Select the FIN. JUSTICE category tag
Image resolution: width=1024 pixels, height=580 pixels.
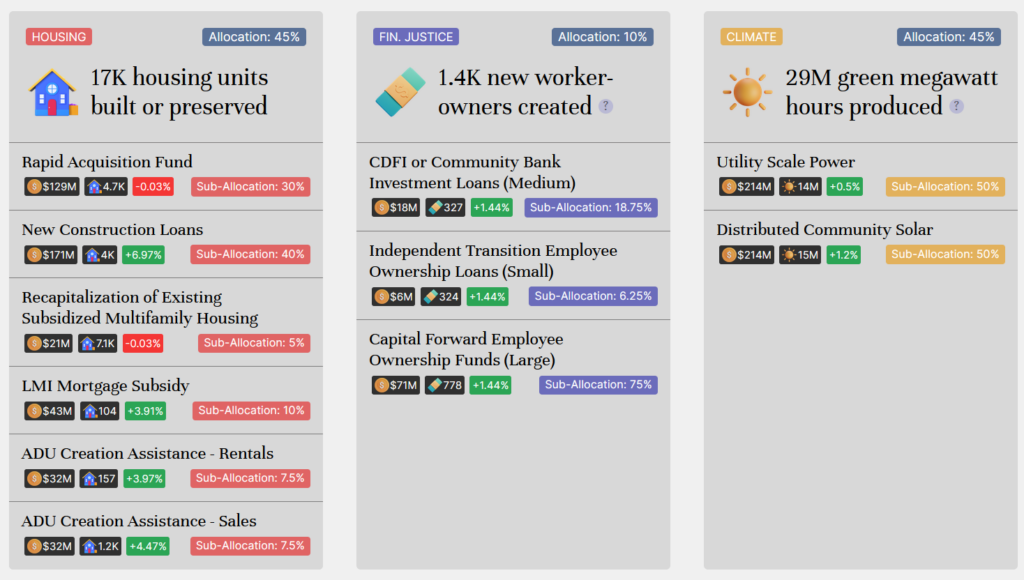coord(416,37)
